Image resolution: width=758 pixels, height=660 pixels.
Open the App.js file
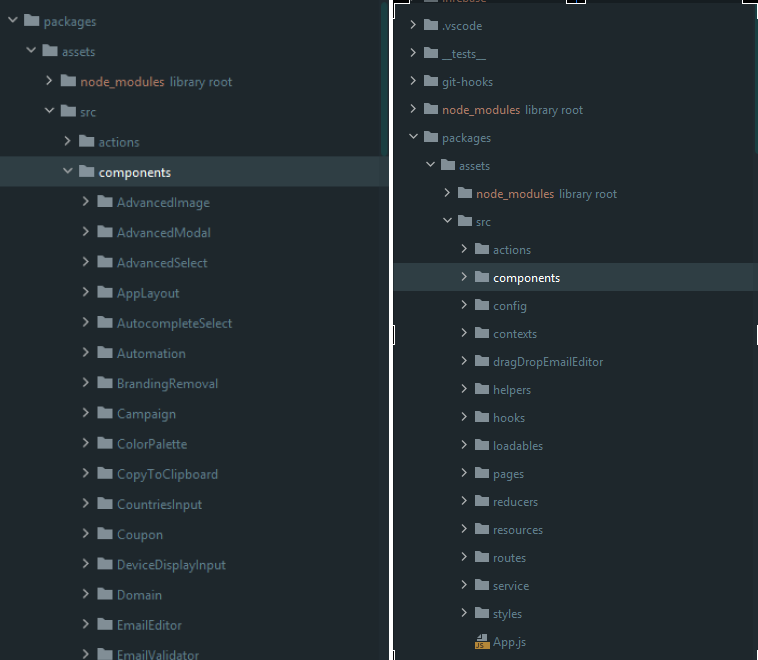tap(510, 642)
